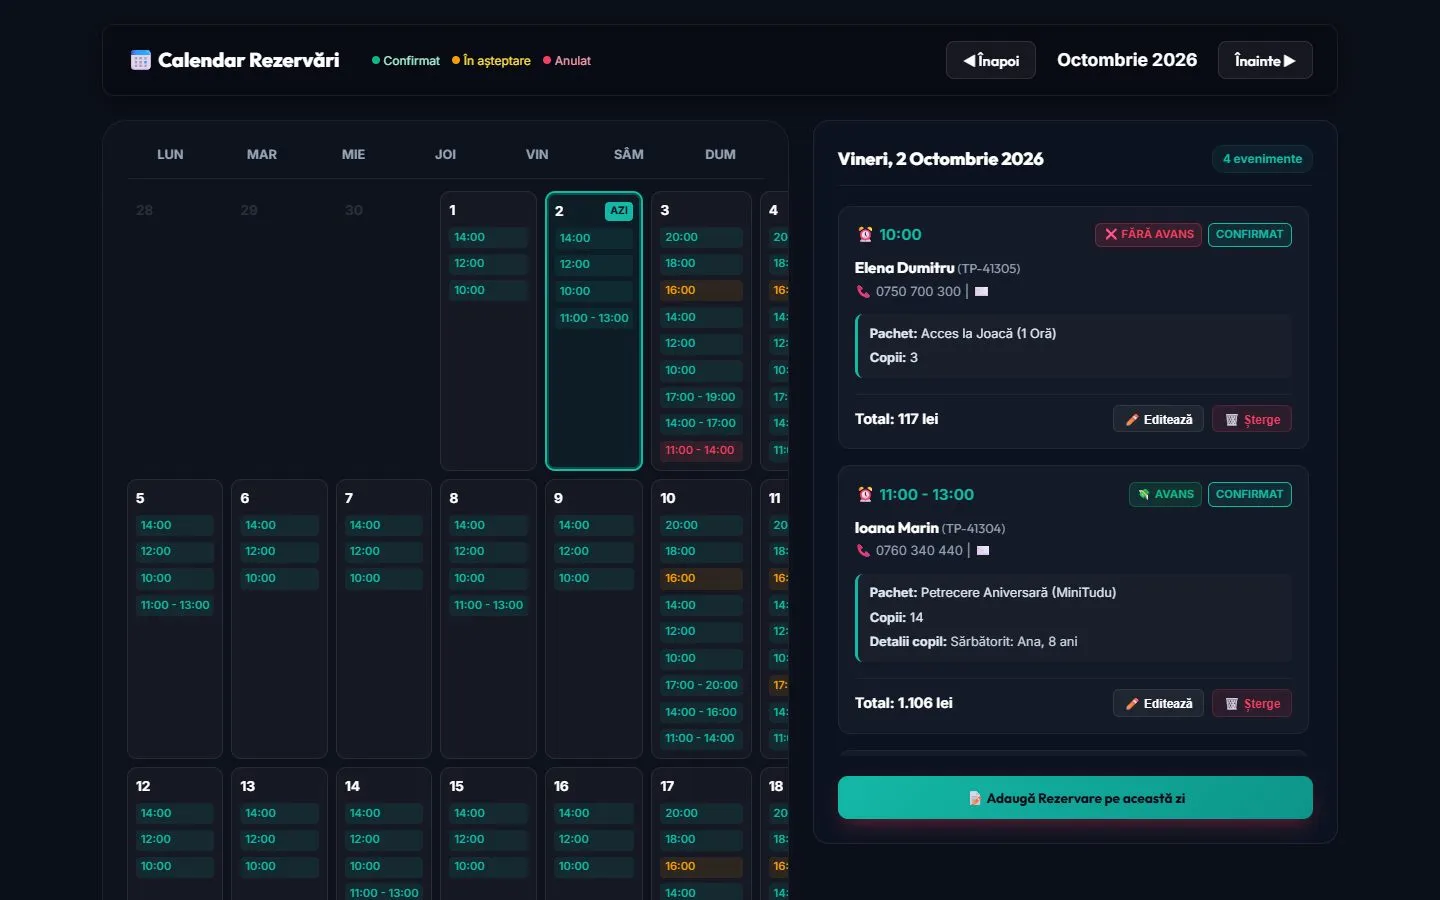This screenshot has height=900, width=1440.
Task: Delete Ioana Marin's reservation with Șterge
Action: tap(1252, 704)
